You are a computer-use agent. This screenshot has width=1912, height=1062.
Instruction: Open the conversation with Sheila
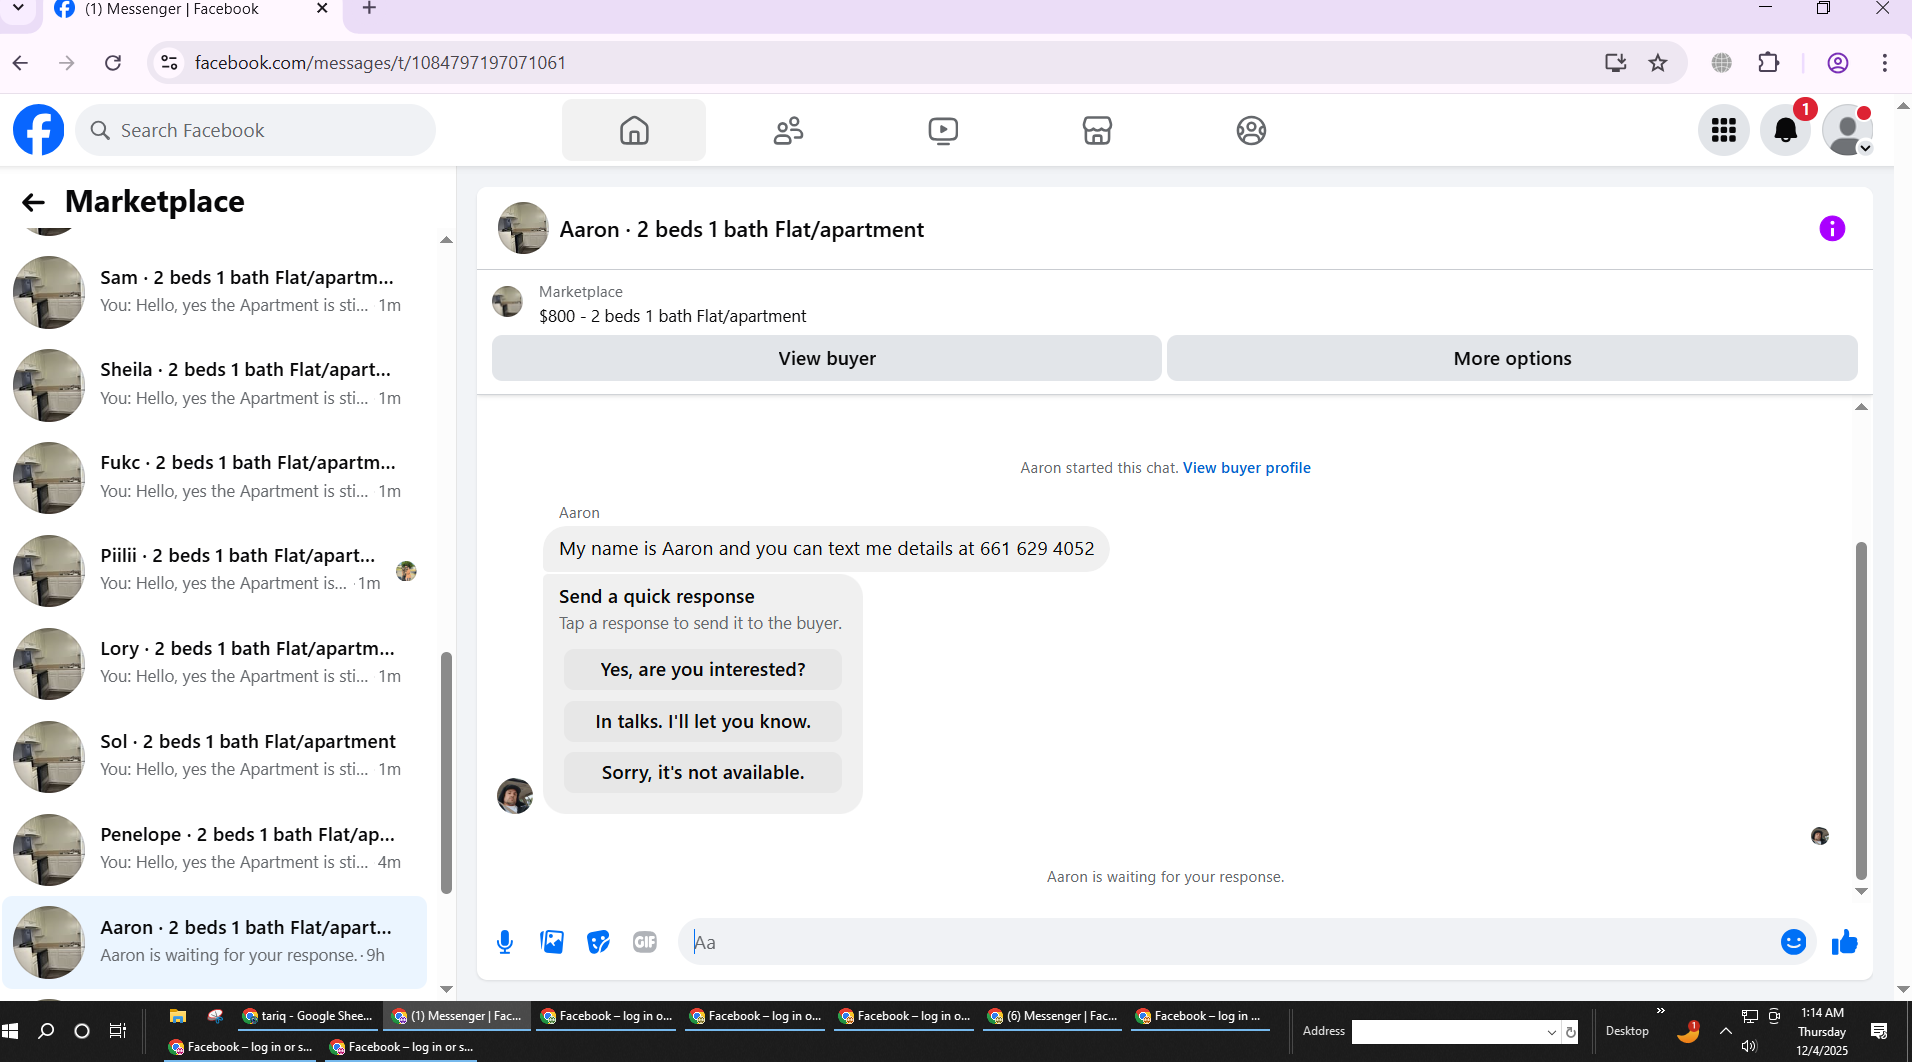tap(215, 385)
